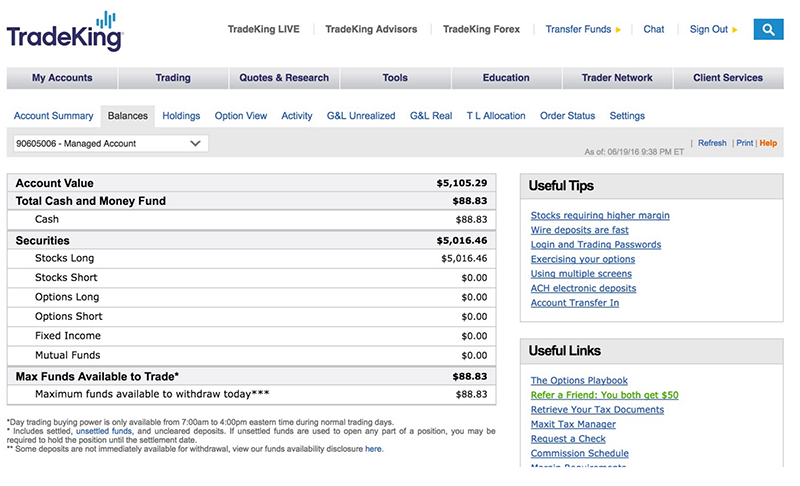800x486 pixels.
Task: Click the Transfer Funds link
Action: pos(578,30)
